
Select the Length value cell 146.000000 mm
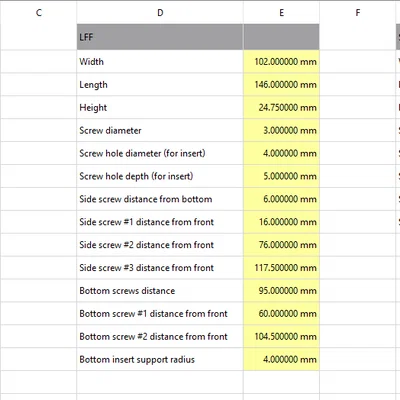[281, 85]
